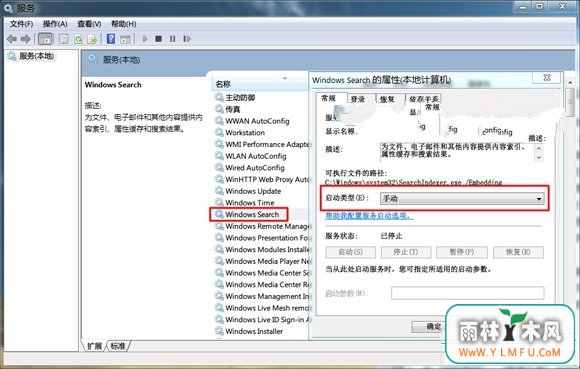580x369 pixels.
Task: Click the Restart service toolbar icon
Action: point(187,38)
